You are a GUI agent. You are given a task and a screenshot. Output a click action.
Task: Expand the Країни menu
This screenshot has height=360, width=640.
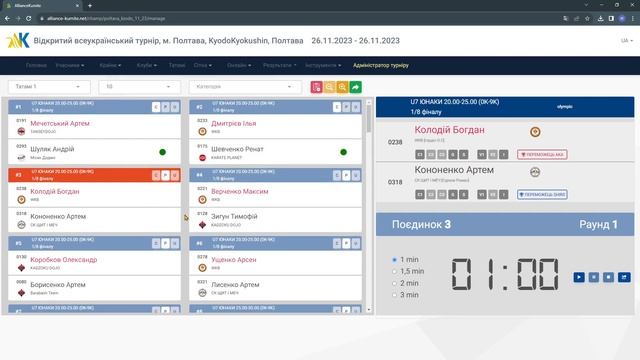110,65
